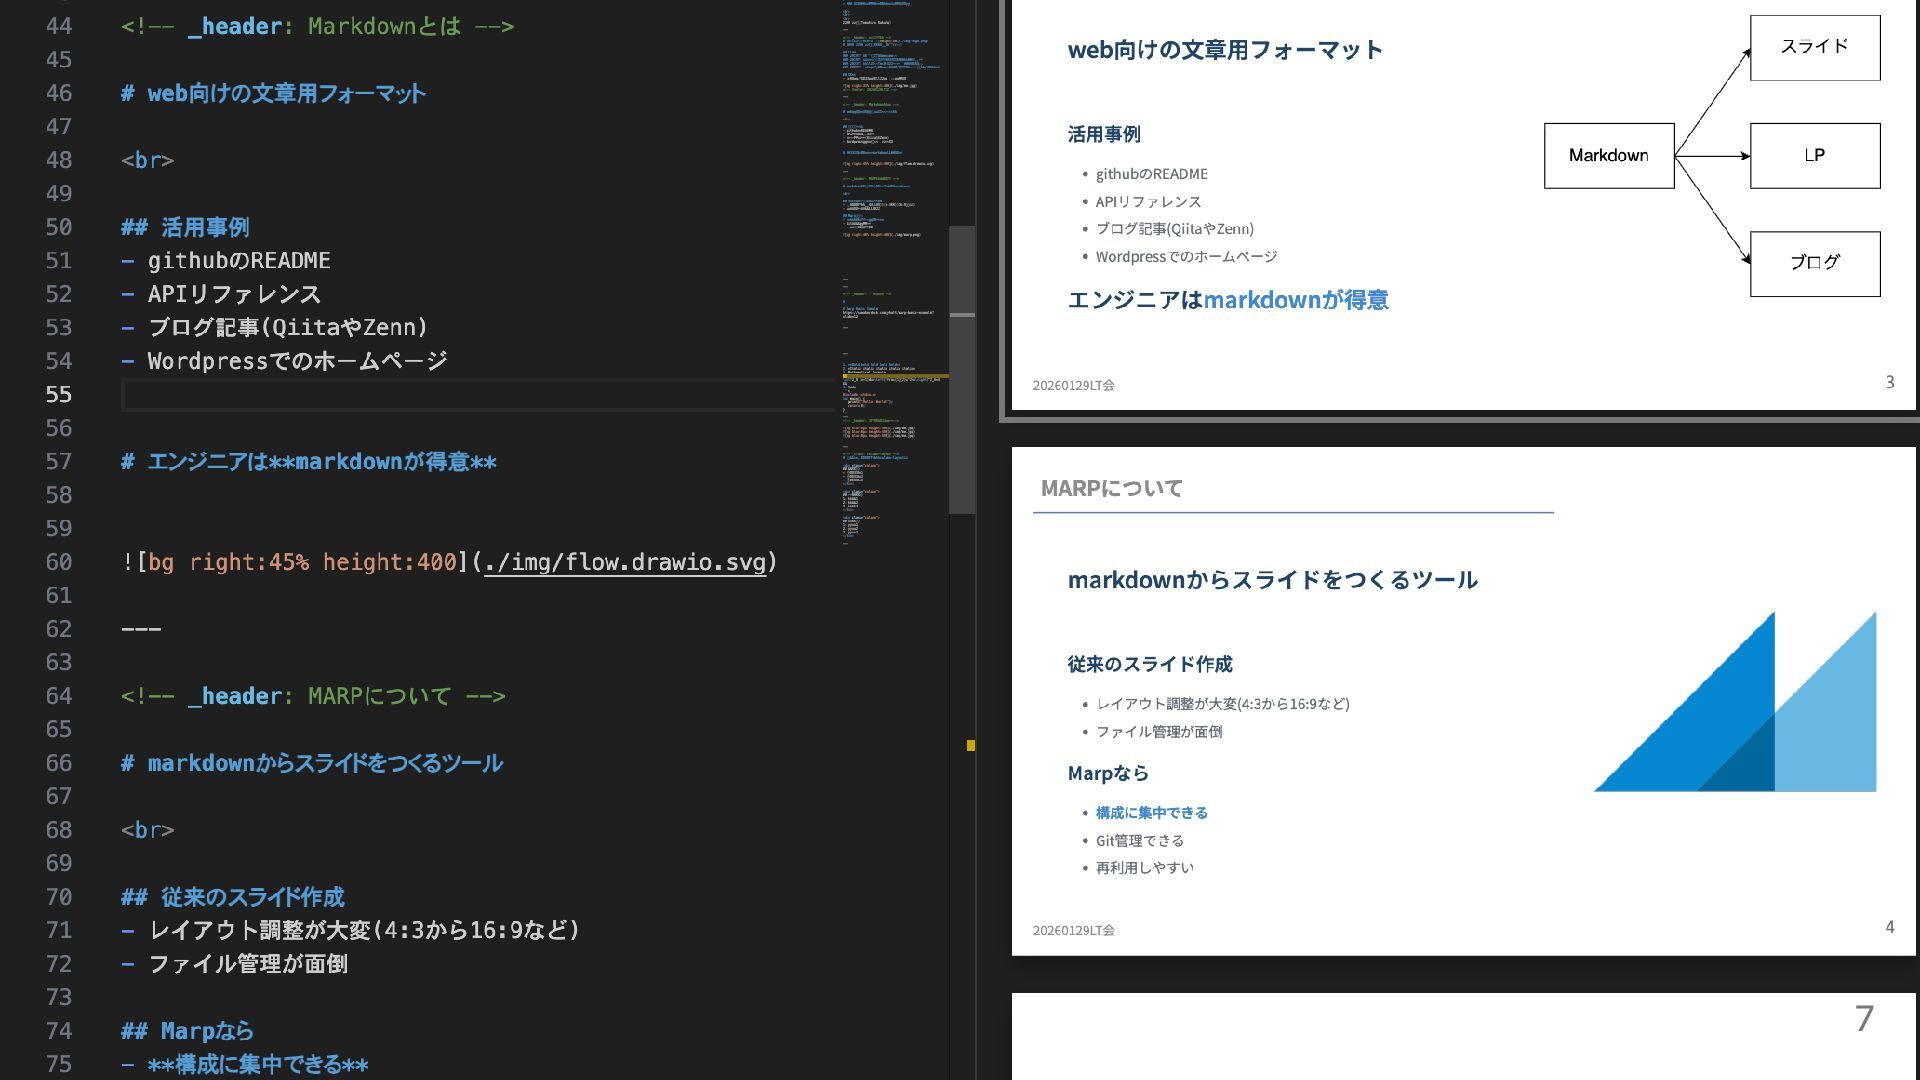Click the blue '構成に集中できる' text in preview
Image resolution: width=1920 pixels, height=1080 pixels.
click(x=1151, y=813)
